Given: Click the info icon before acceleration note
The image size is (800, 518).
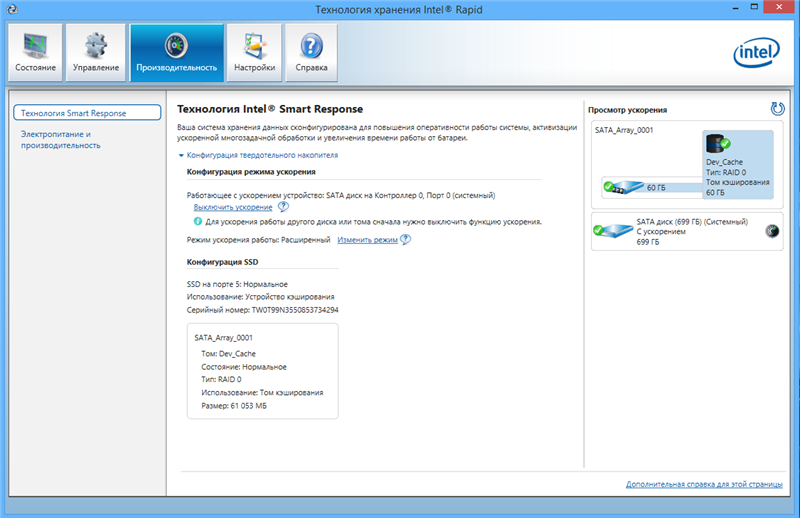Looking at the screenshot, I should point(198,221).
